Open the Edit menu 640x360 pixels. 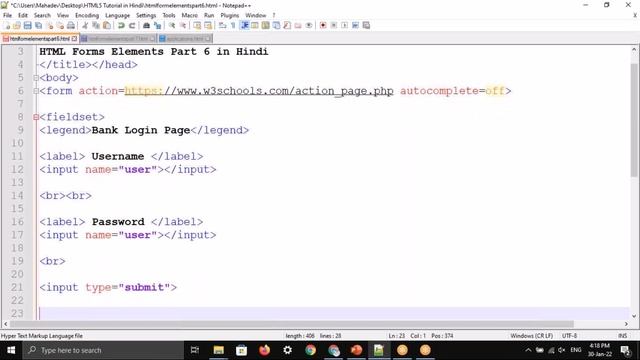coord(23,15)
